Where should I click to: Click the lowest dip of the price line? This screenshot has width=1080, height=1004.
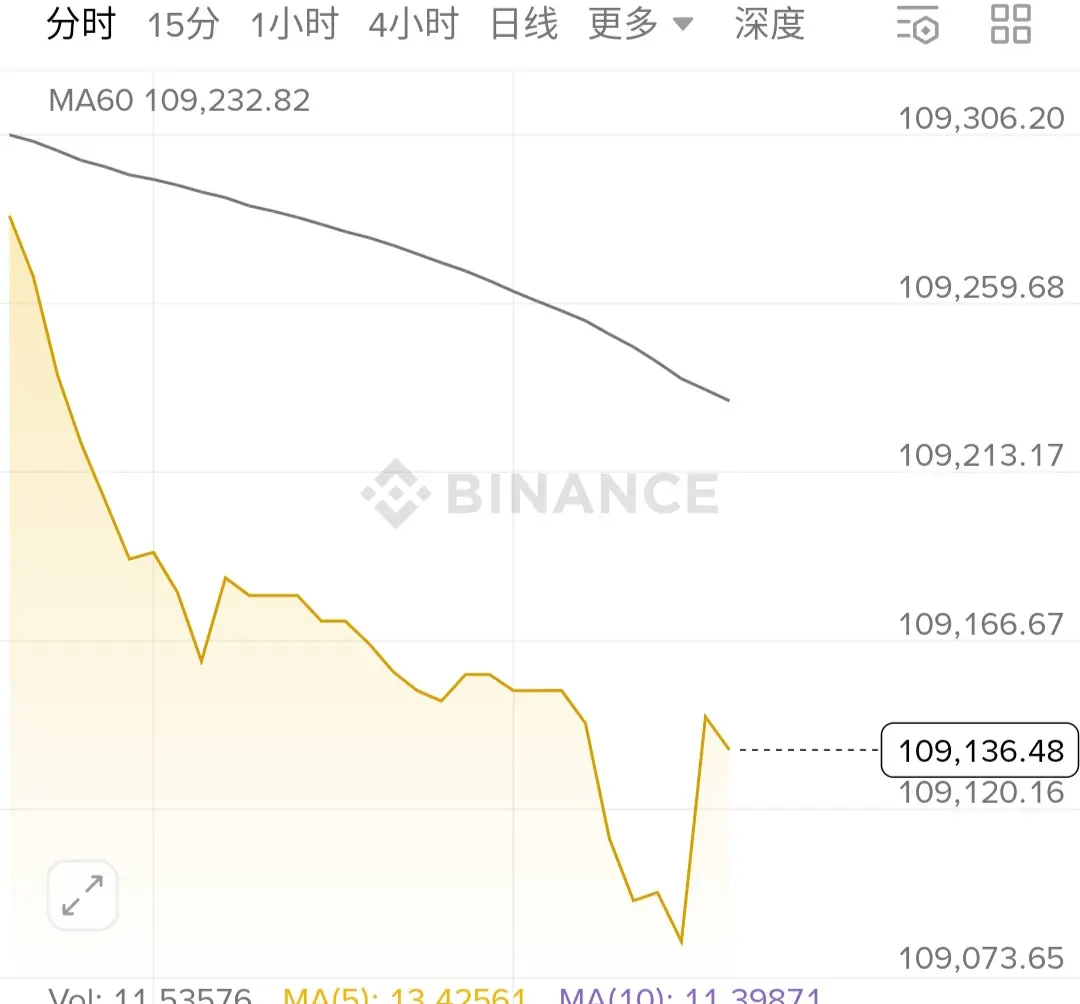tap(681, 943)
